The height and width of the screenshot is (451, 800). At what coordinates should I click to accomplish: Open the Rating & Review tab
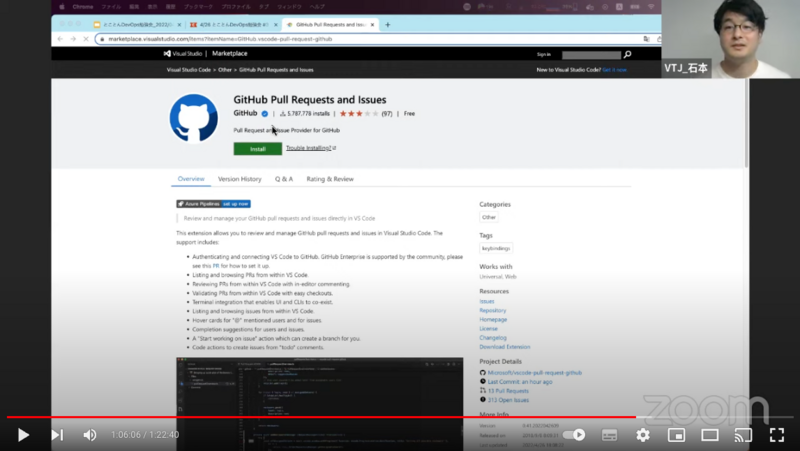tap(330, 179)
